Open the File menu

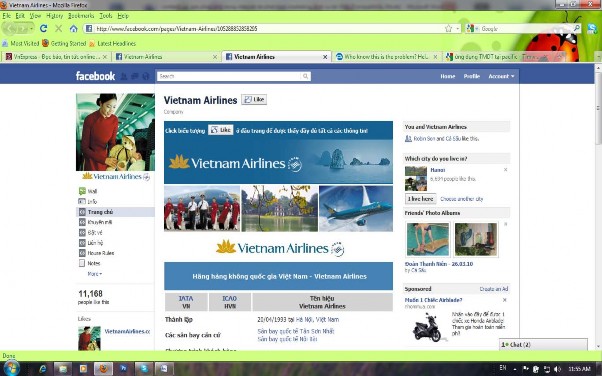7,16
